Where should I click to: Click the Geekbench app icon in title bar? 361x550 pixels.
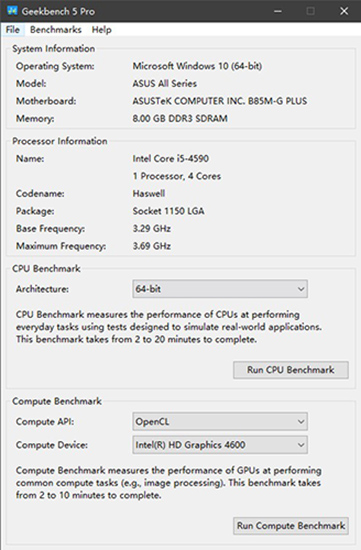click(12, 11)
